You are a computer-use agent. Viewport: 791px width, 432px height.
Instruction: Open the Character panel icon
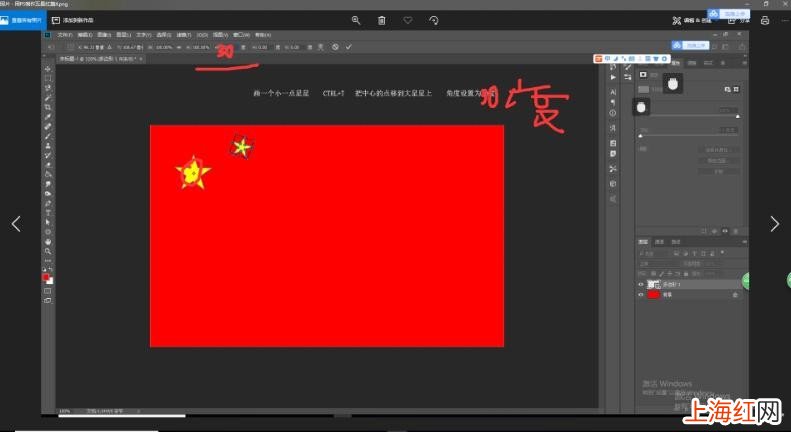[613, 92]
